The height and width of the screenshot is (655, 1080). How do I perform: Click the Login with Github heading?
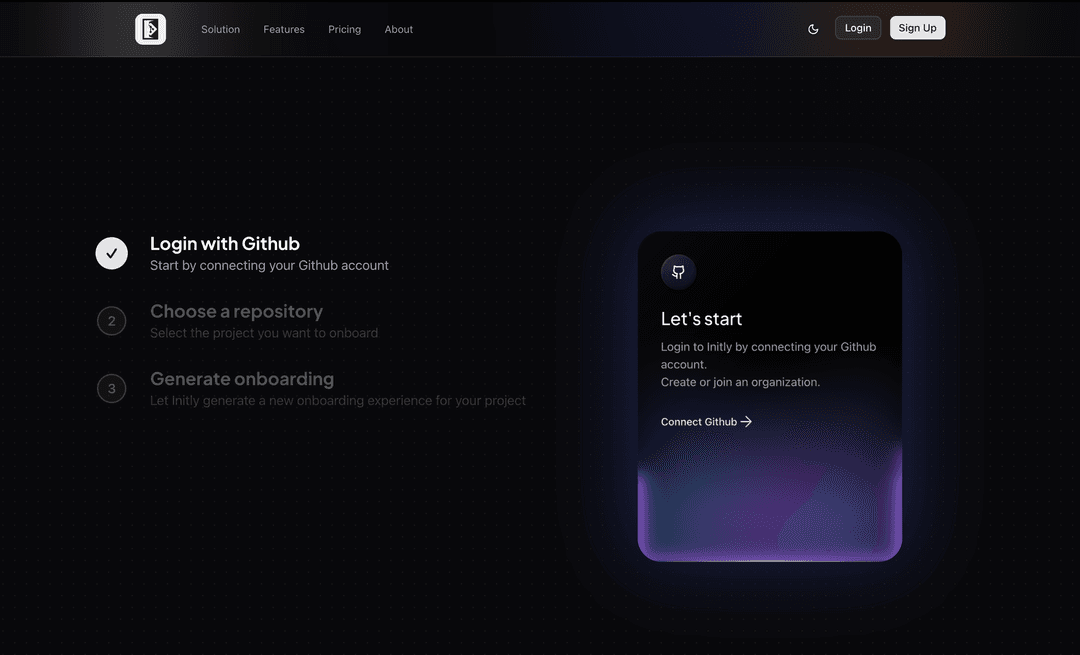point(225,244)
